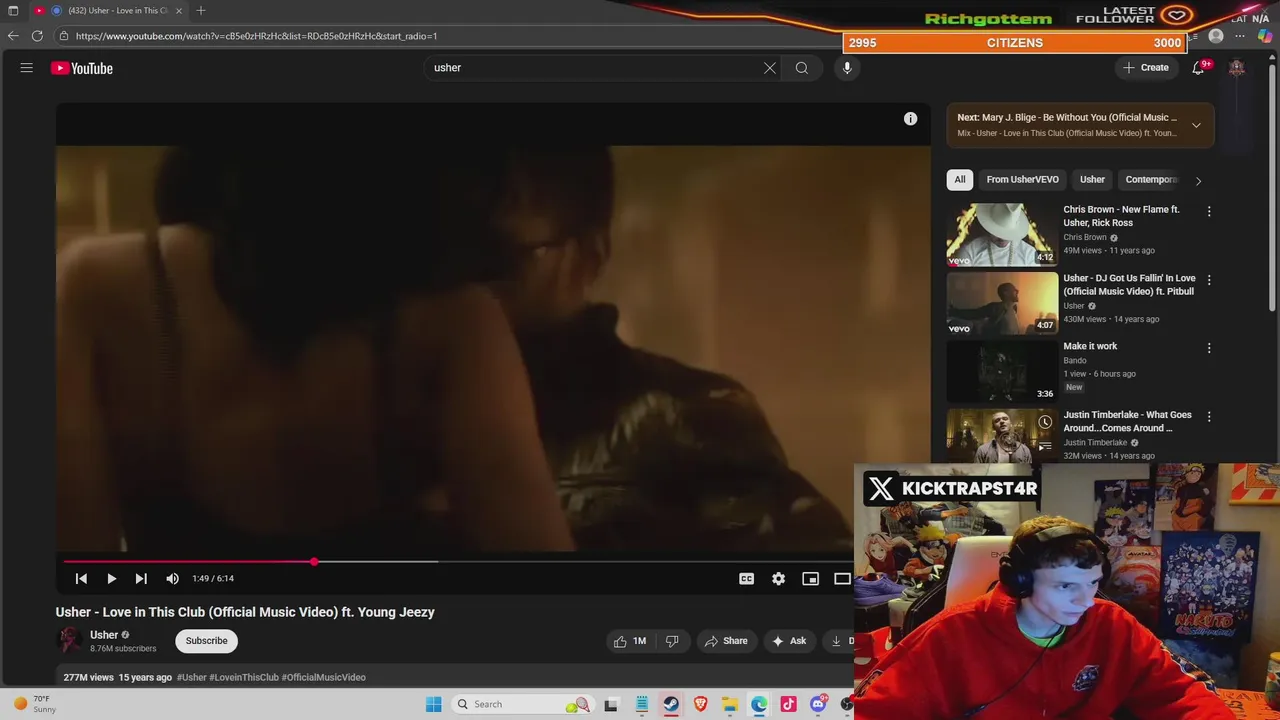This screenshot has width=1280, height=720.
Task: Mute the video volume speaker
Action: coord(172,579)
